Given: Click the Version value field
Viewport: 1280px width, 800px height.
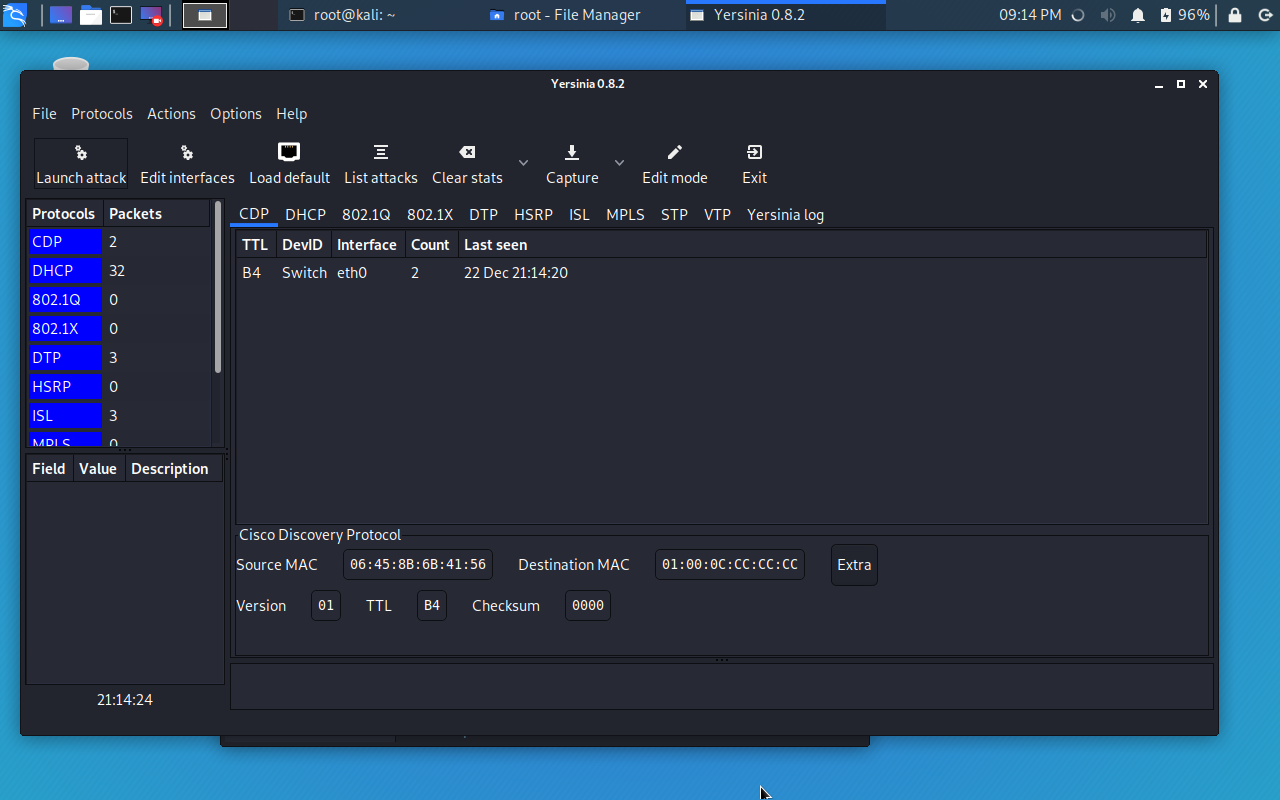Looking at the screenshot, I should [x=326, y=606].
